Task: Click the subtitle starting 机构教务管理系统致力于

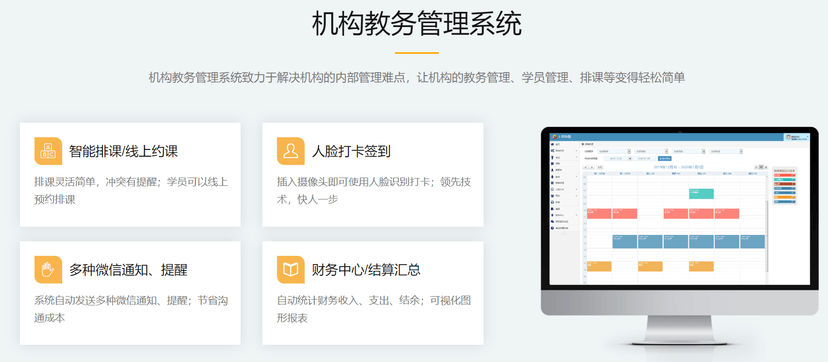Action: [417, 78]
